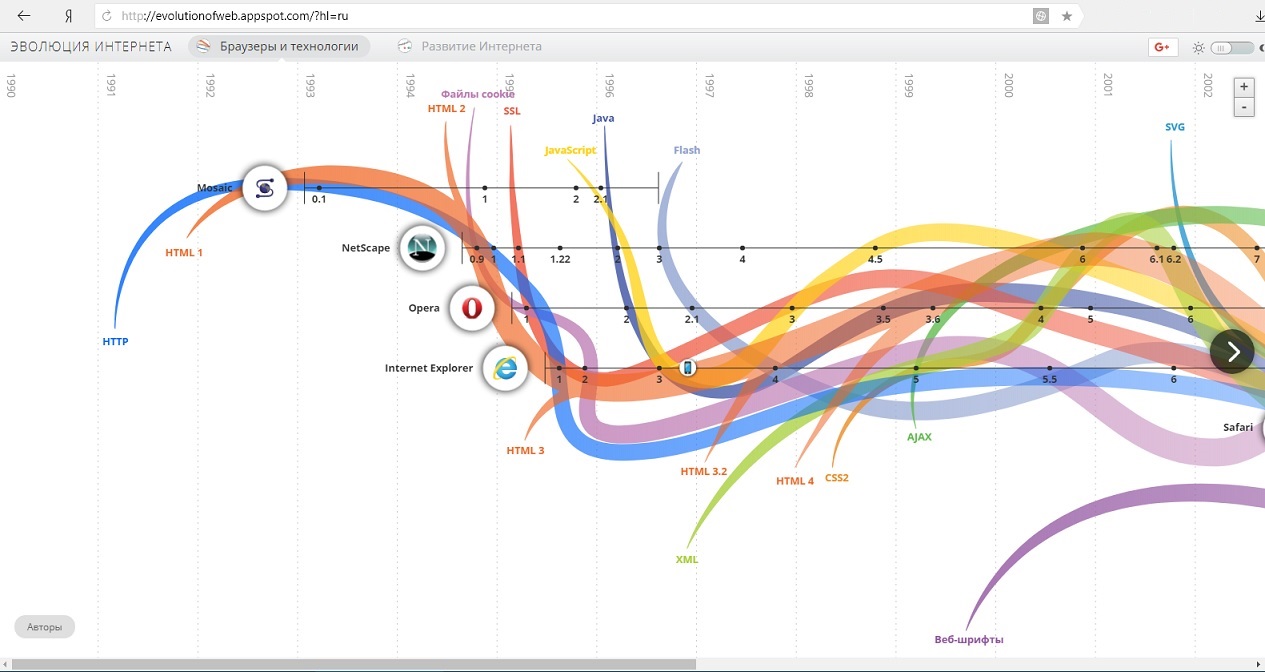Zoom out with the minus button

[1244, 107]
